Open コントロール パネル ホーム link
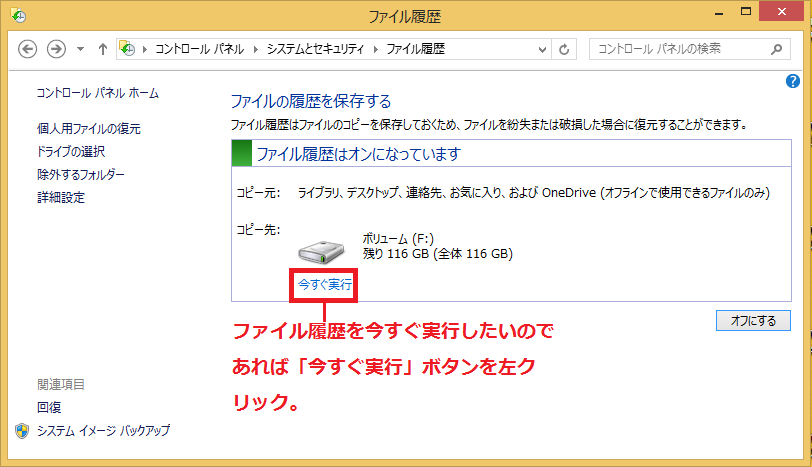This screenshot has height=467, width=812. [x=97, y=93]
